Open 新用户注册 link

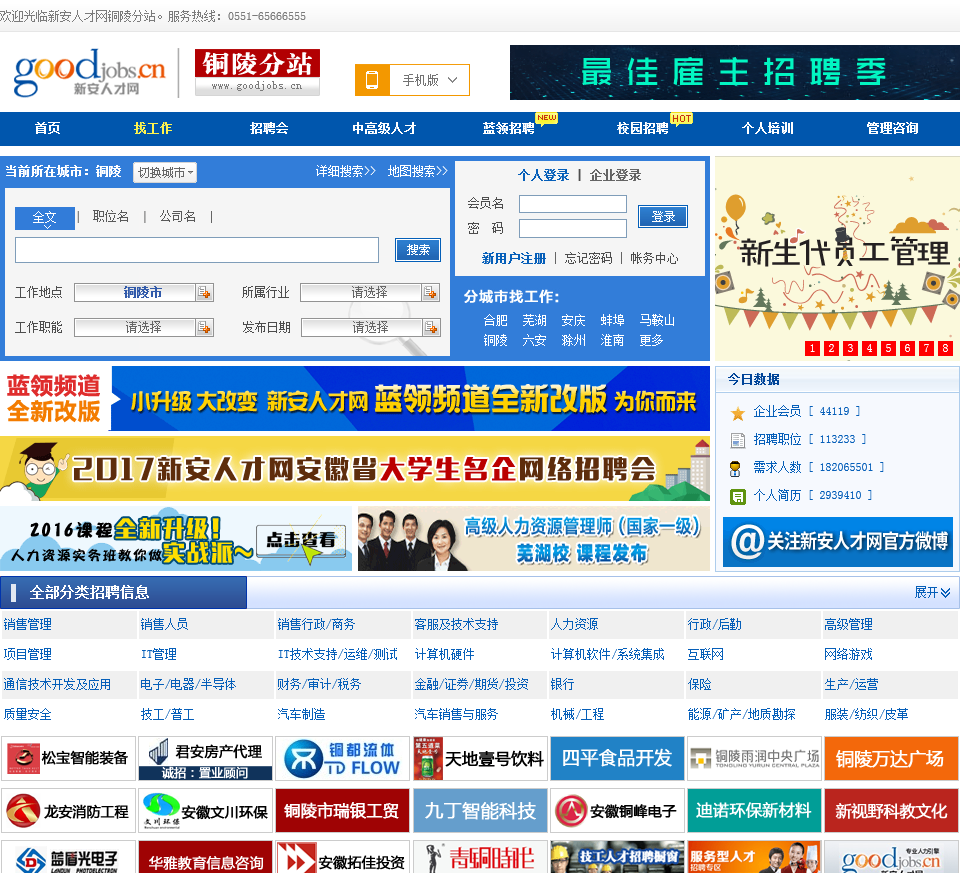[514, 258]
